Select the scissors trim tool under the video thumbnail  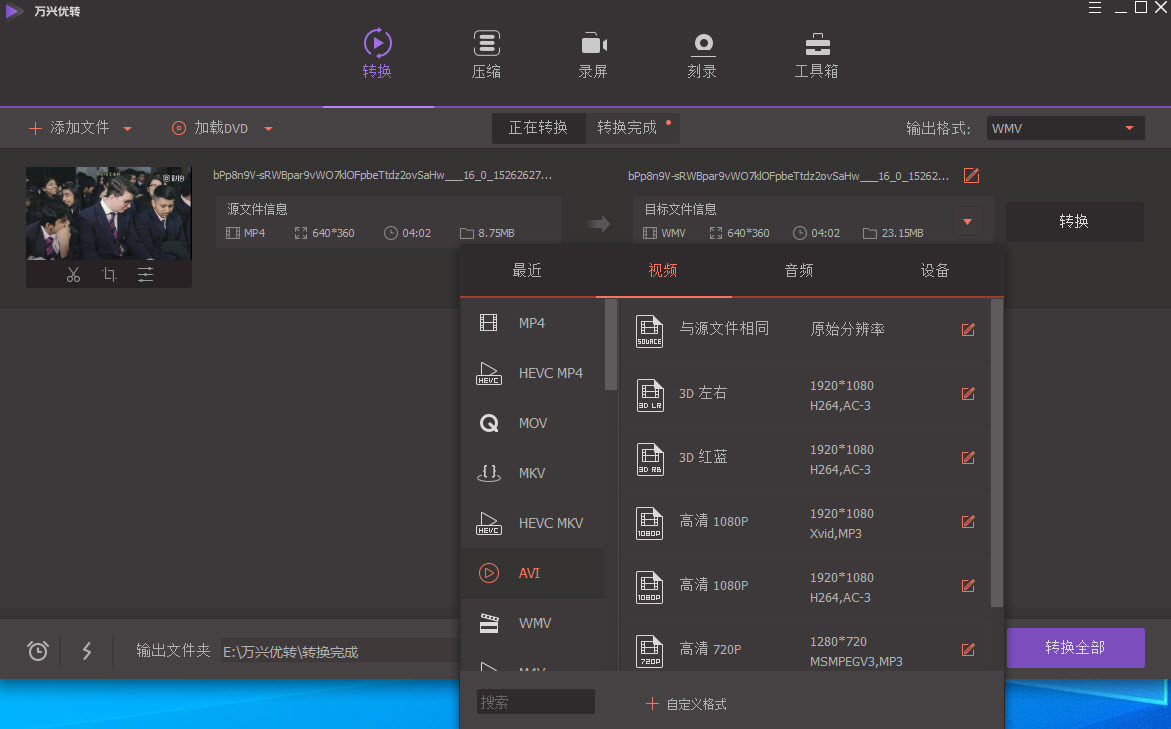click(x=72, y=274)
